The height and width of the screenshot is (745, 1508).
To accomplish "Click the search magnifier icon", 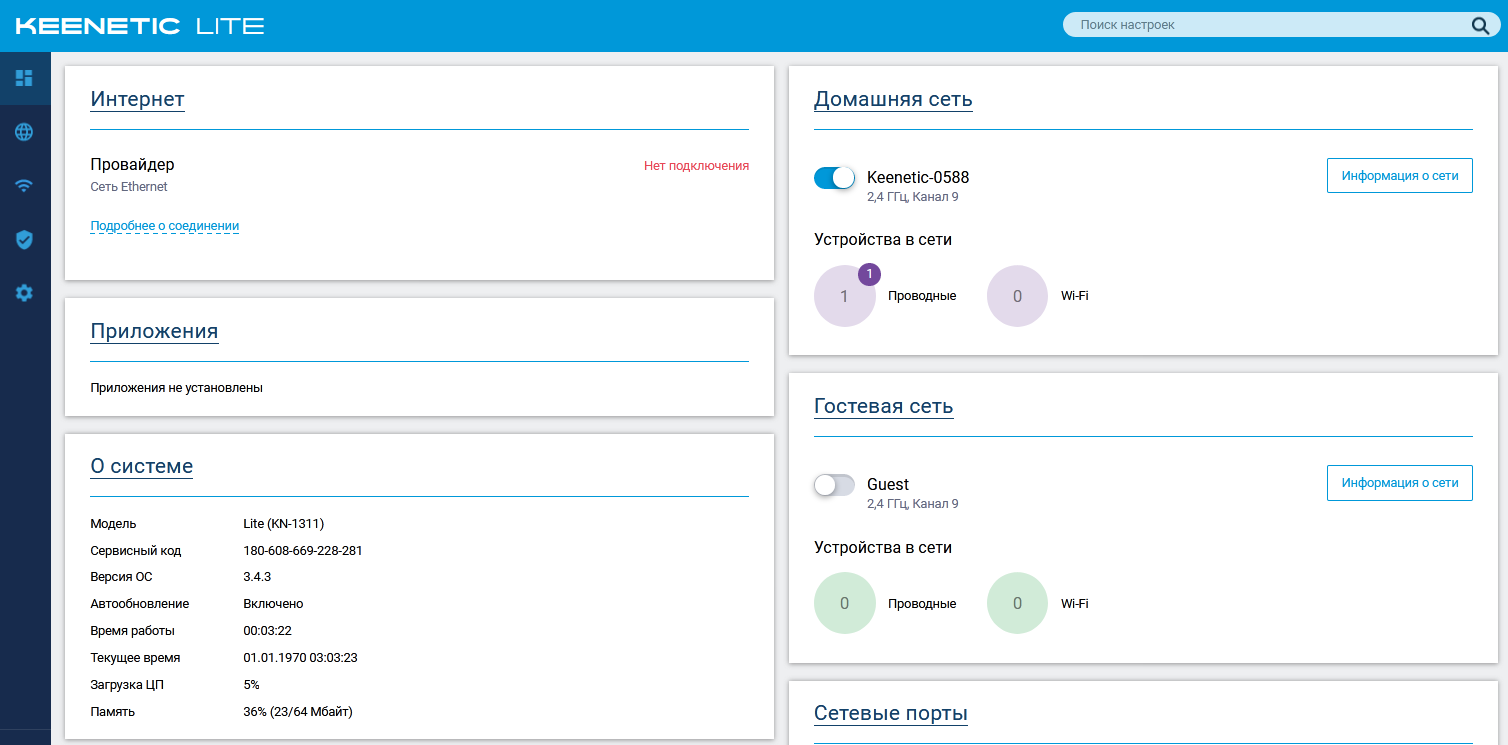I will coord(1480,26).
